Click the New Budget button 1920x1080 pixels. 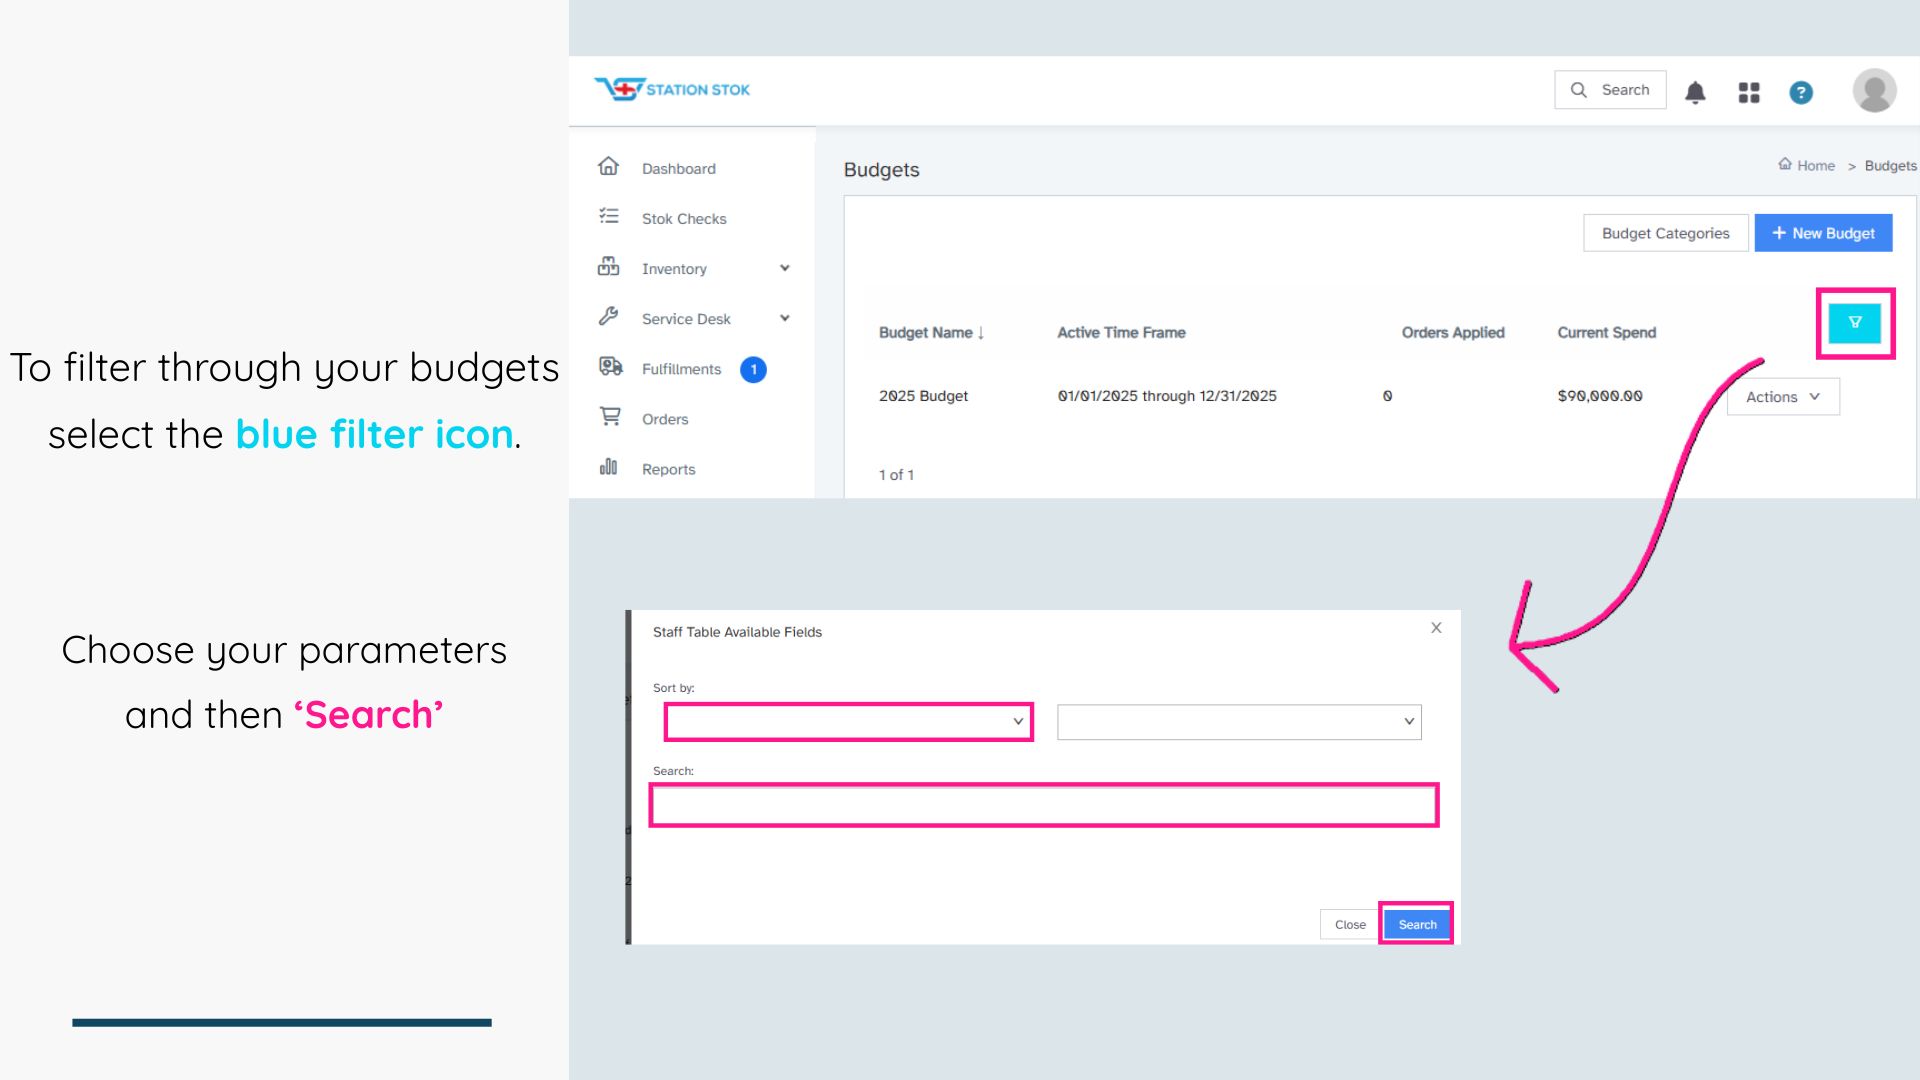1822,233
